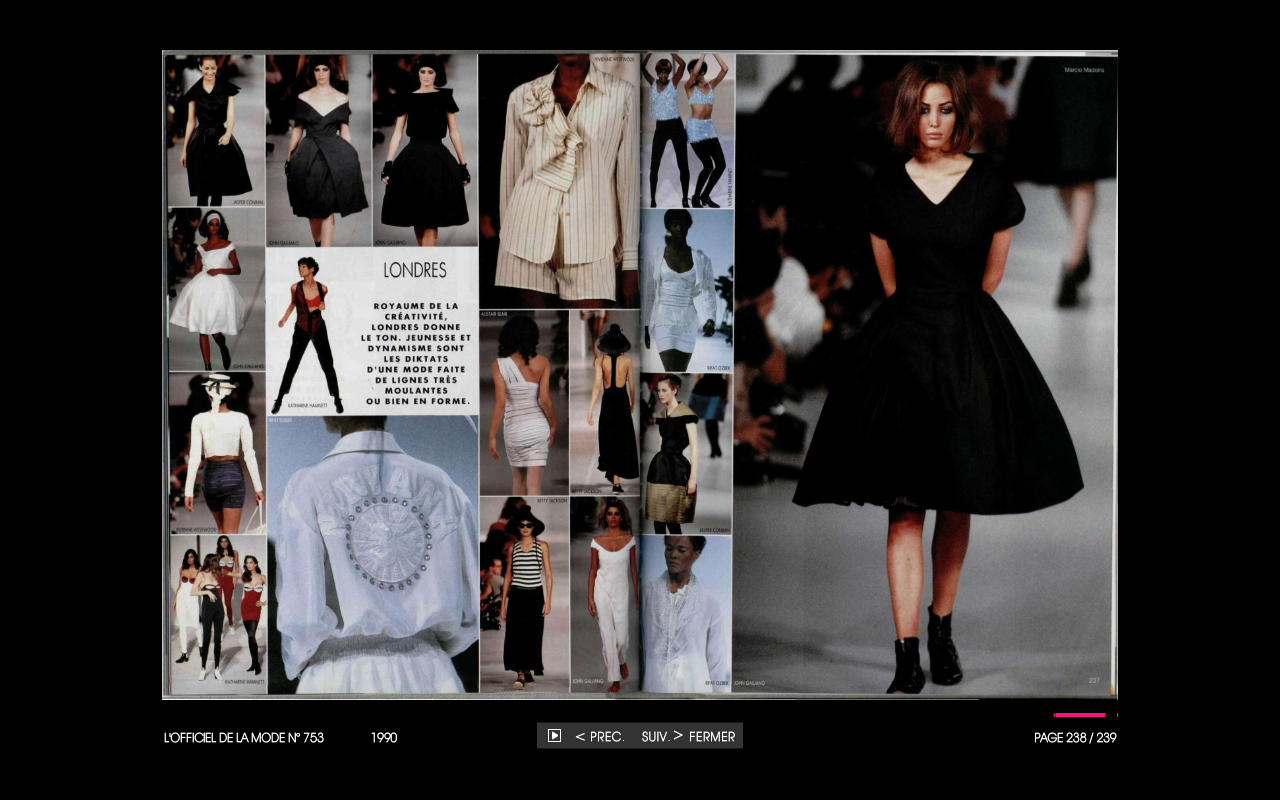Click the two dancers in blue sequined tops

click(x=688, y=130)
